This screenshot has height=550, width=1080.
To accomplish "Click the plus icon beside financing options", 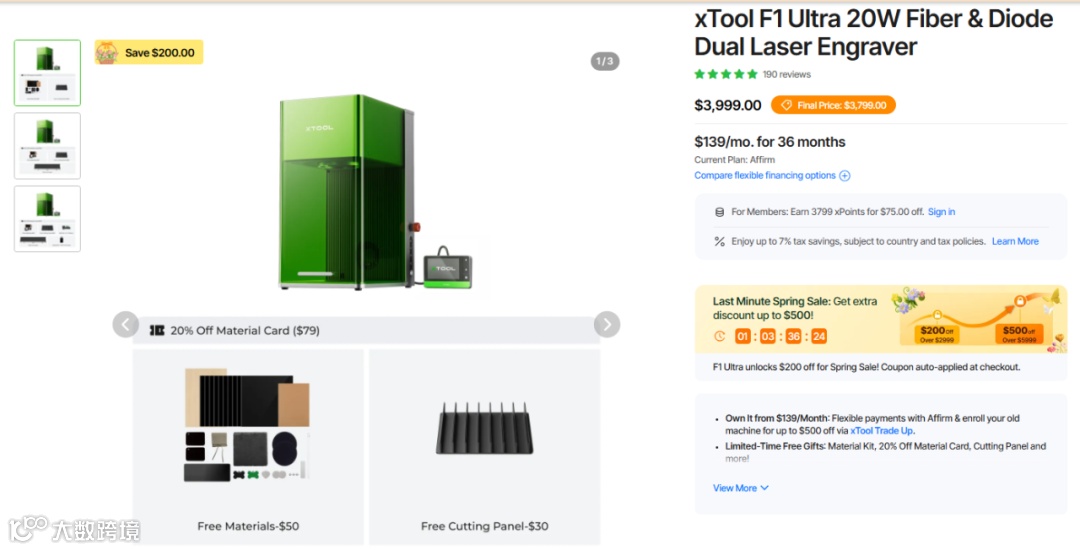I will coord(844,176).
